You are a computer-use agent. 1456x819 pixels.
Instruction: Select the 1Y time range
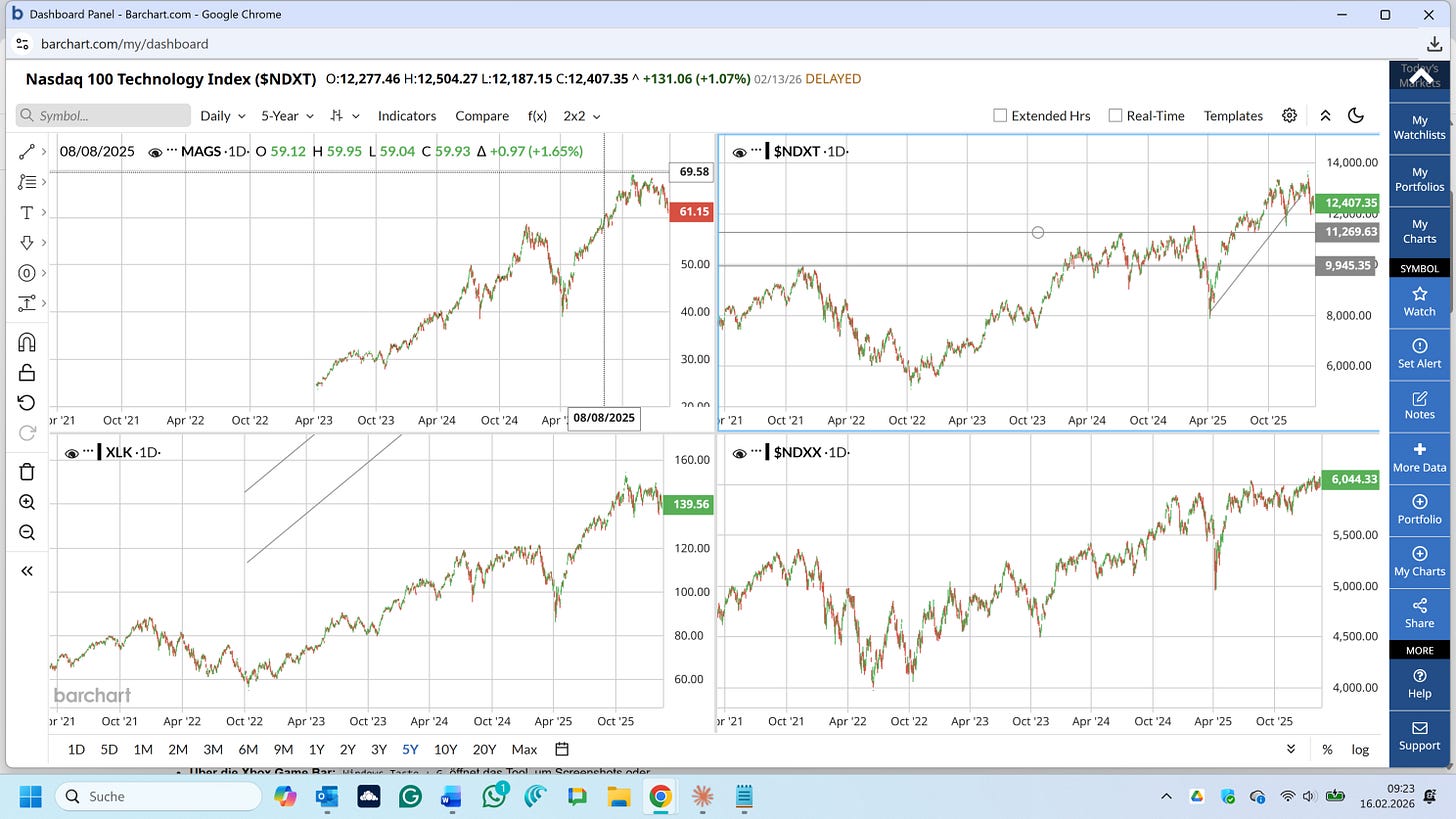click(x=316, y=749)
